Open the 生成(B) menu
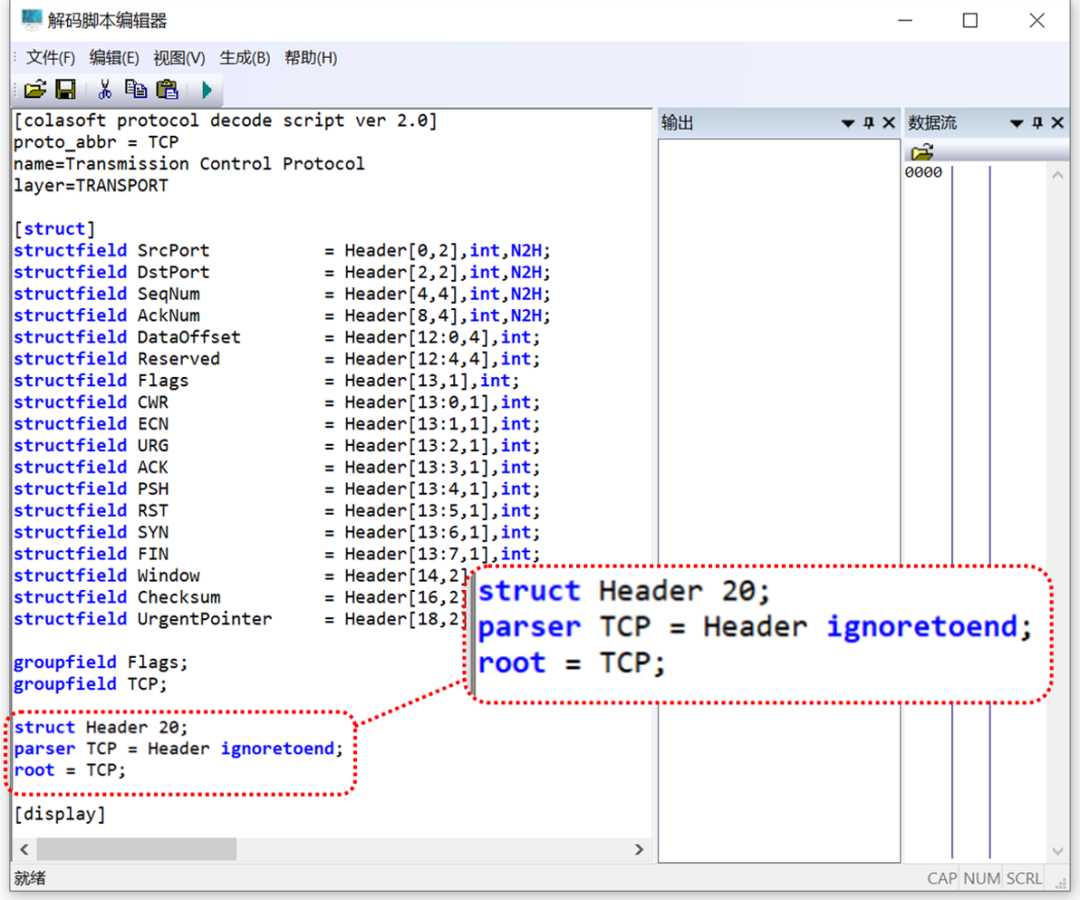1080x900 pixels. [x=244, y=58]
